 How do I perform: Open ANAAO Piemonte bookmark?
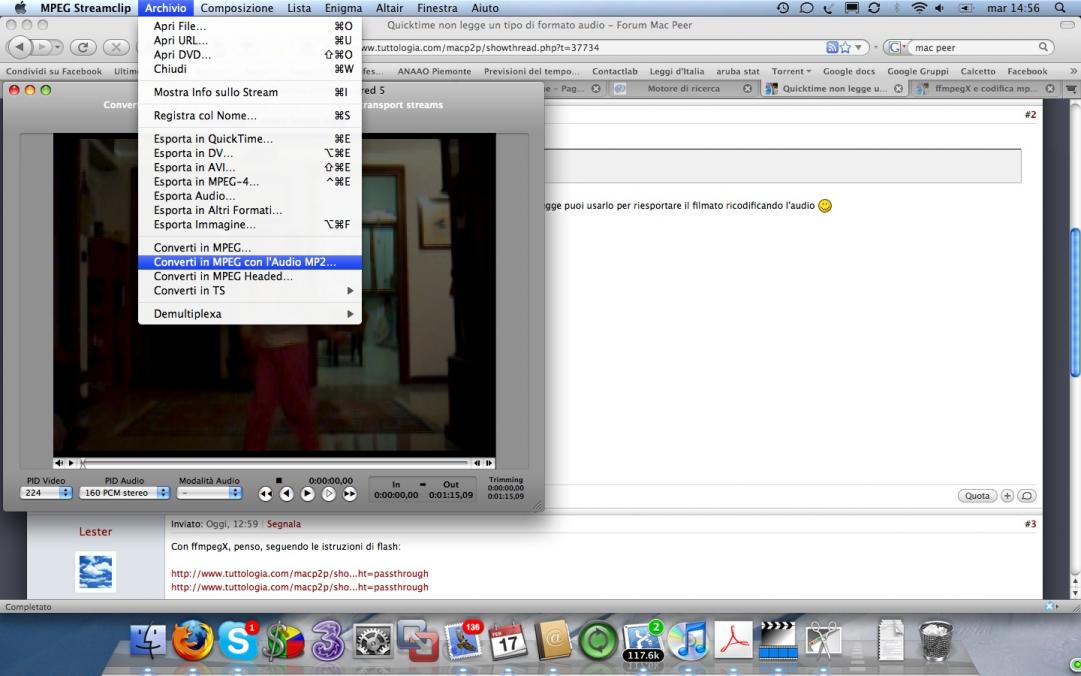coord(434,71)
